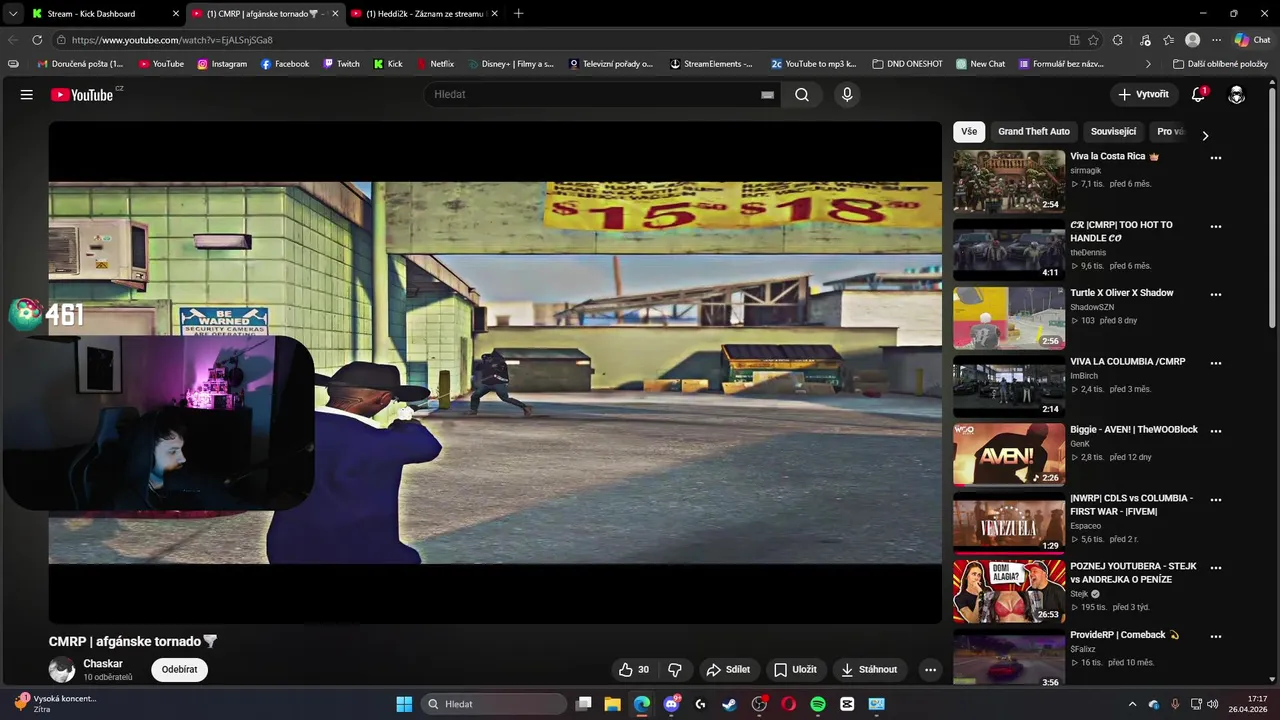Image resolution: width=1280 pixels, height=720 pixels.
Task: Select the Související filter chip
Action: pos(1113,132)
